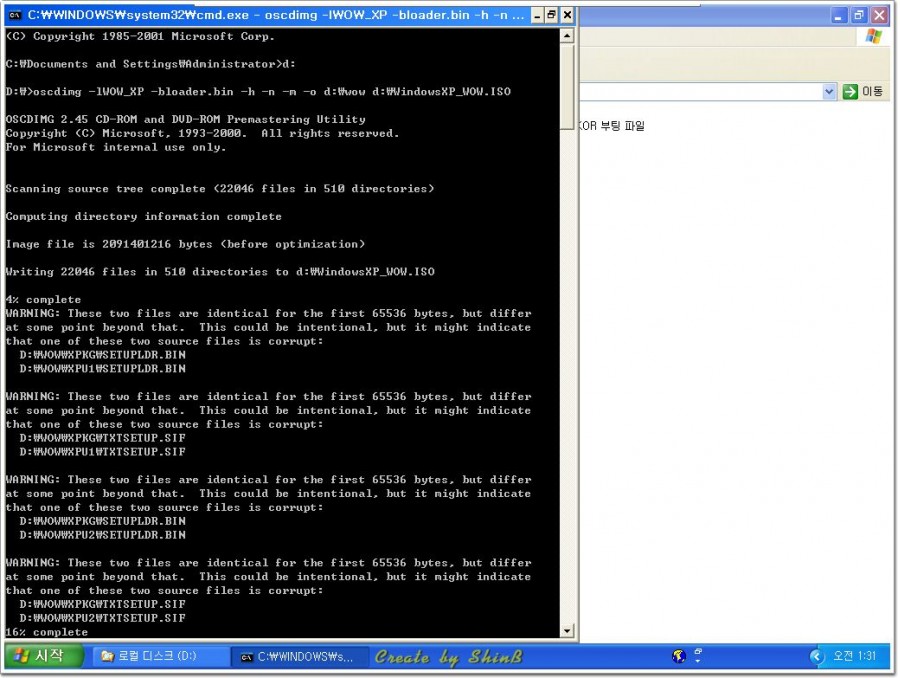Expand hidden tray icons with the arrow
Screen dimensions: 900x678
point(817,656)
